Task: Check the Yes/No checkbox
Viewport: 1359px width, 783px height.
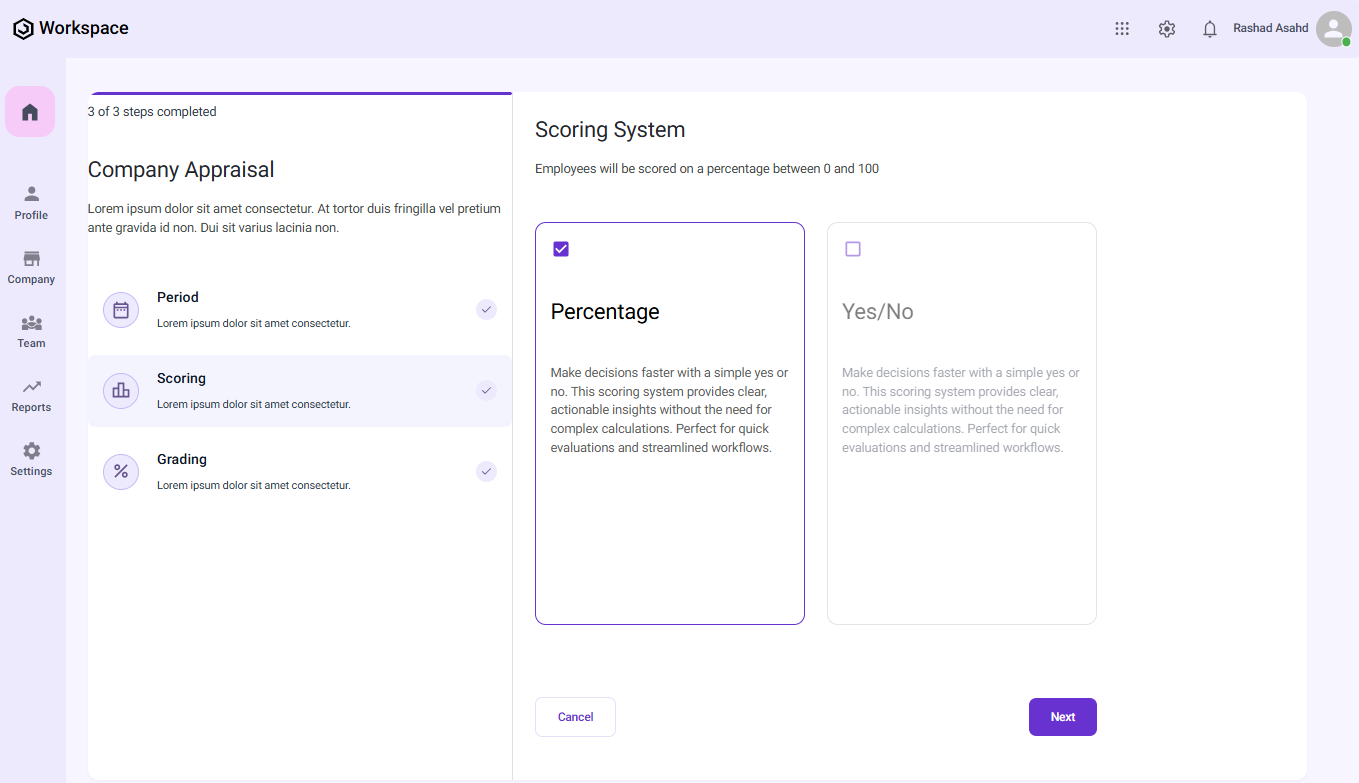Action: click(853, 249)
